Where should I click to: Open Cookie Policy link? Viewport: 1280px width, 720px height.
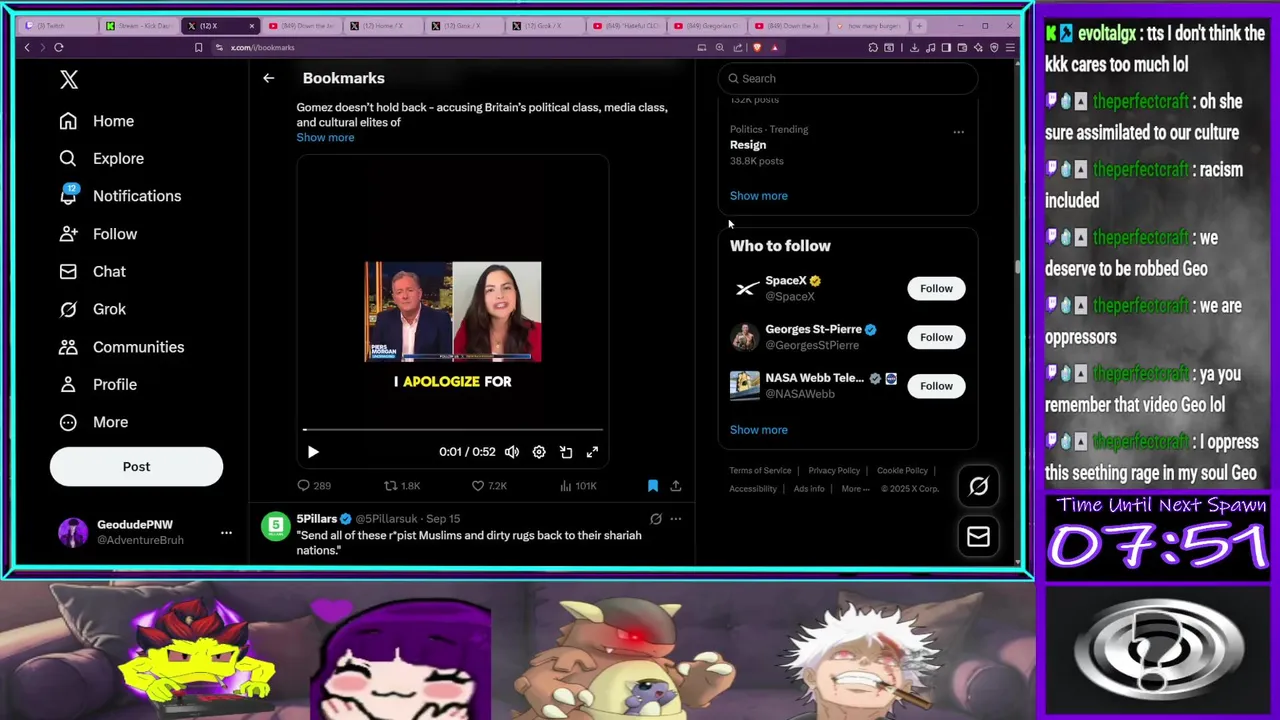click(902, 471)
